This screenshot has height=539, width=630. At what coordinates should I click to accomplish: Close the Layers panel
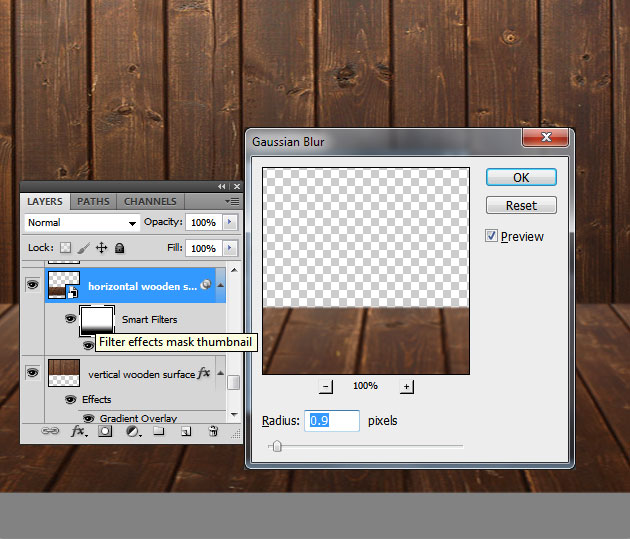(x=237, y=186)
